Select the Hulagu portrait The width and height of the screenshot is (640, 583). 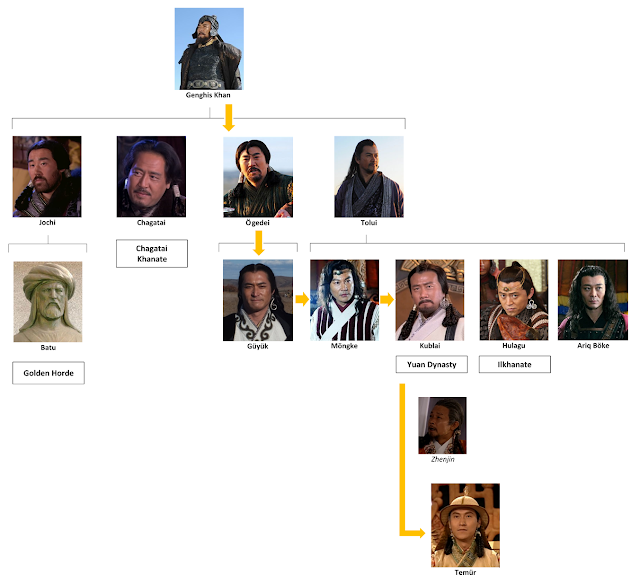click(514, 300)
